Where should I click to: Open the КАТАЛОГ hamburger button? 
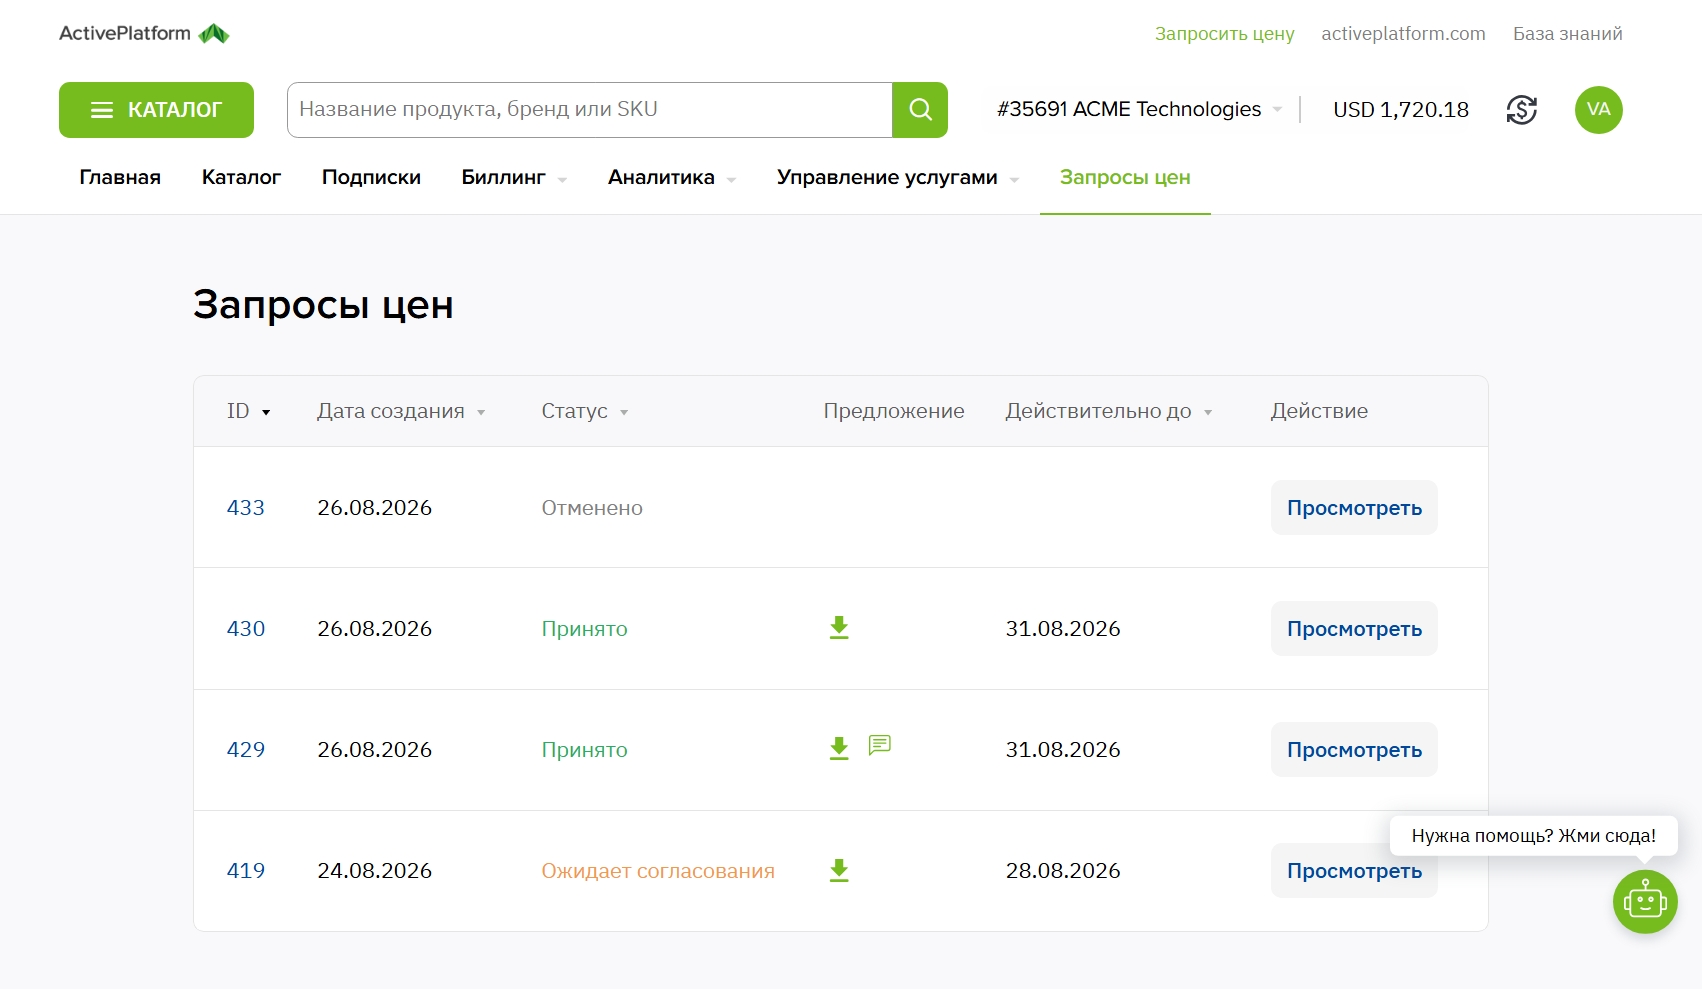156,110
